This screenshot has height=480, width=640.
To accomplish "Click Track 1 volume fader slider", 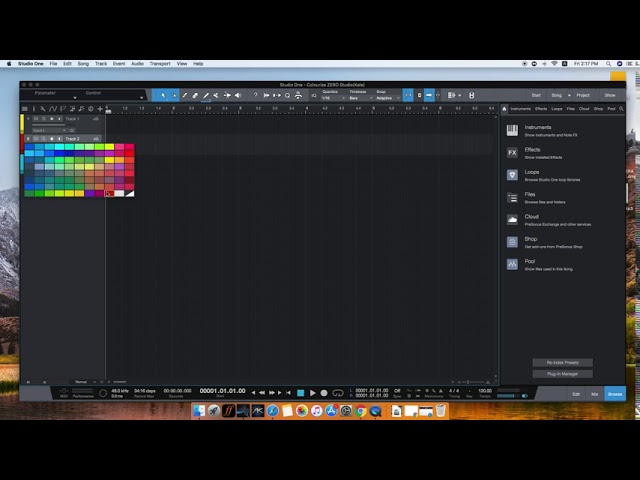I will point(49,124).
